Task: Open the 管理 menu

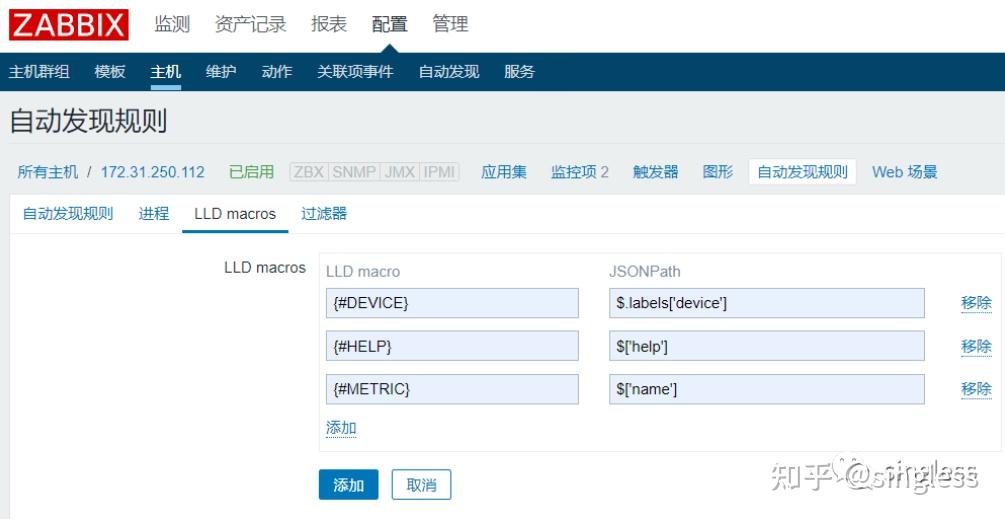Action: tap(450, 24)
